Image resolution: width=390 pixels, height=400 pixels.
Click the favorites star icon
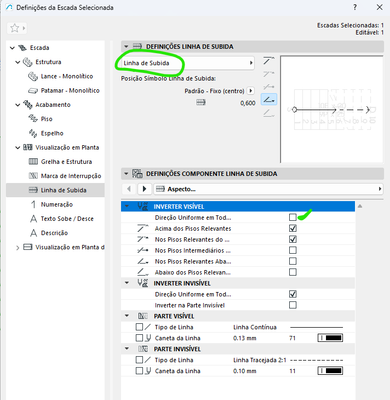pos(14,28)
